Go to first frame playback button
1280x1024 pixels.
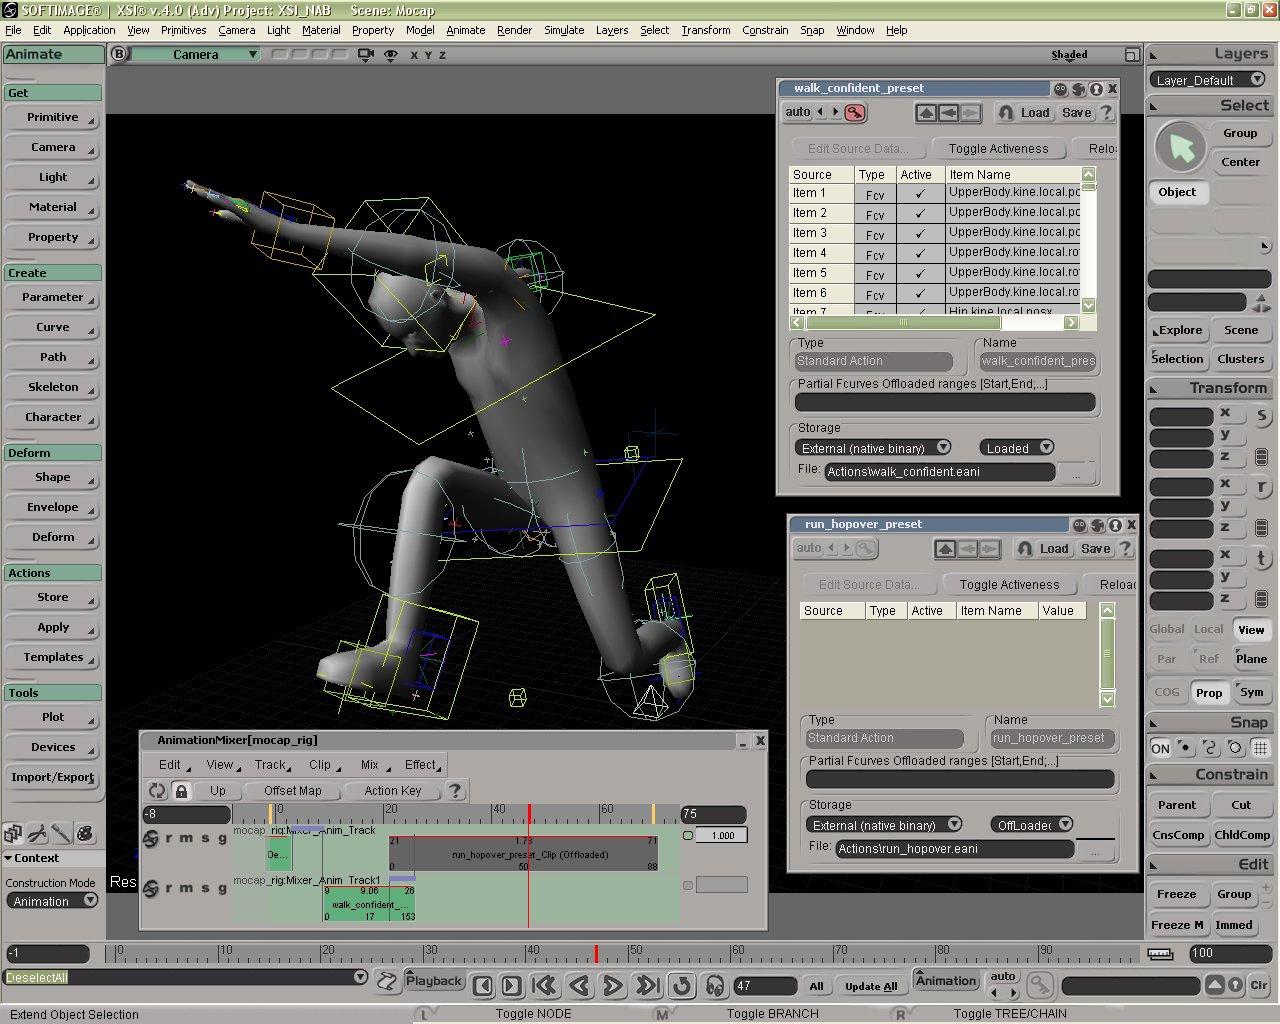coord(545,986)
